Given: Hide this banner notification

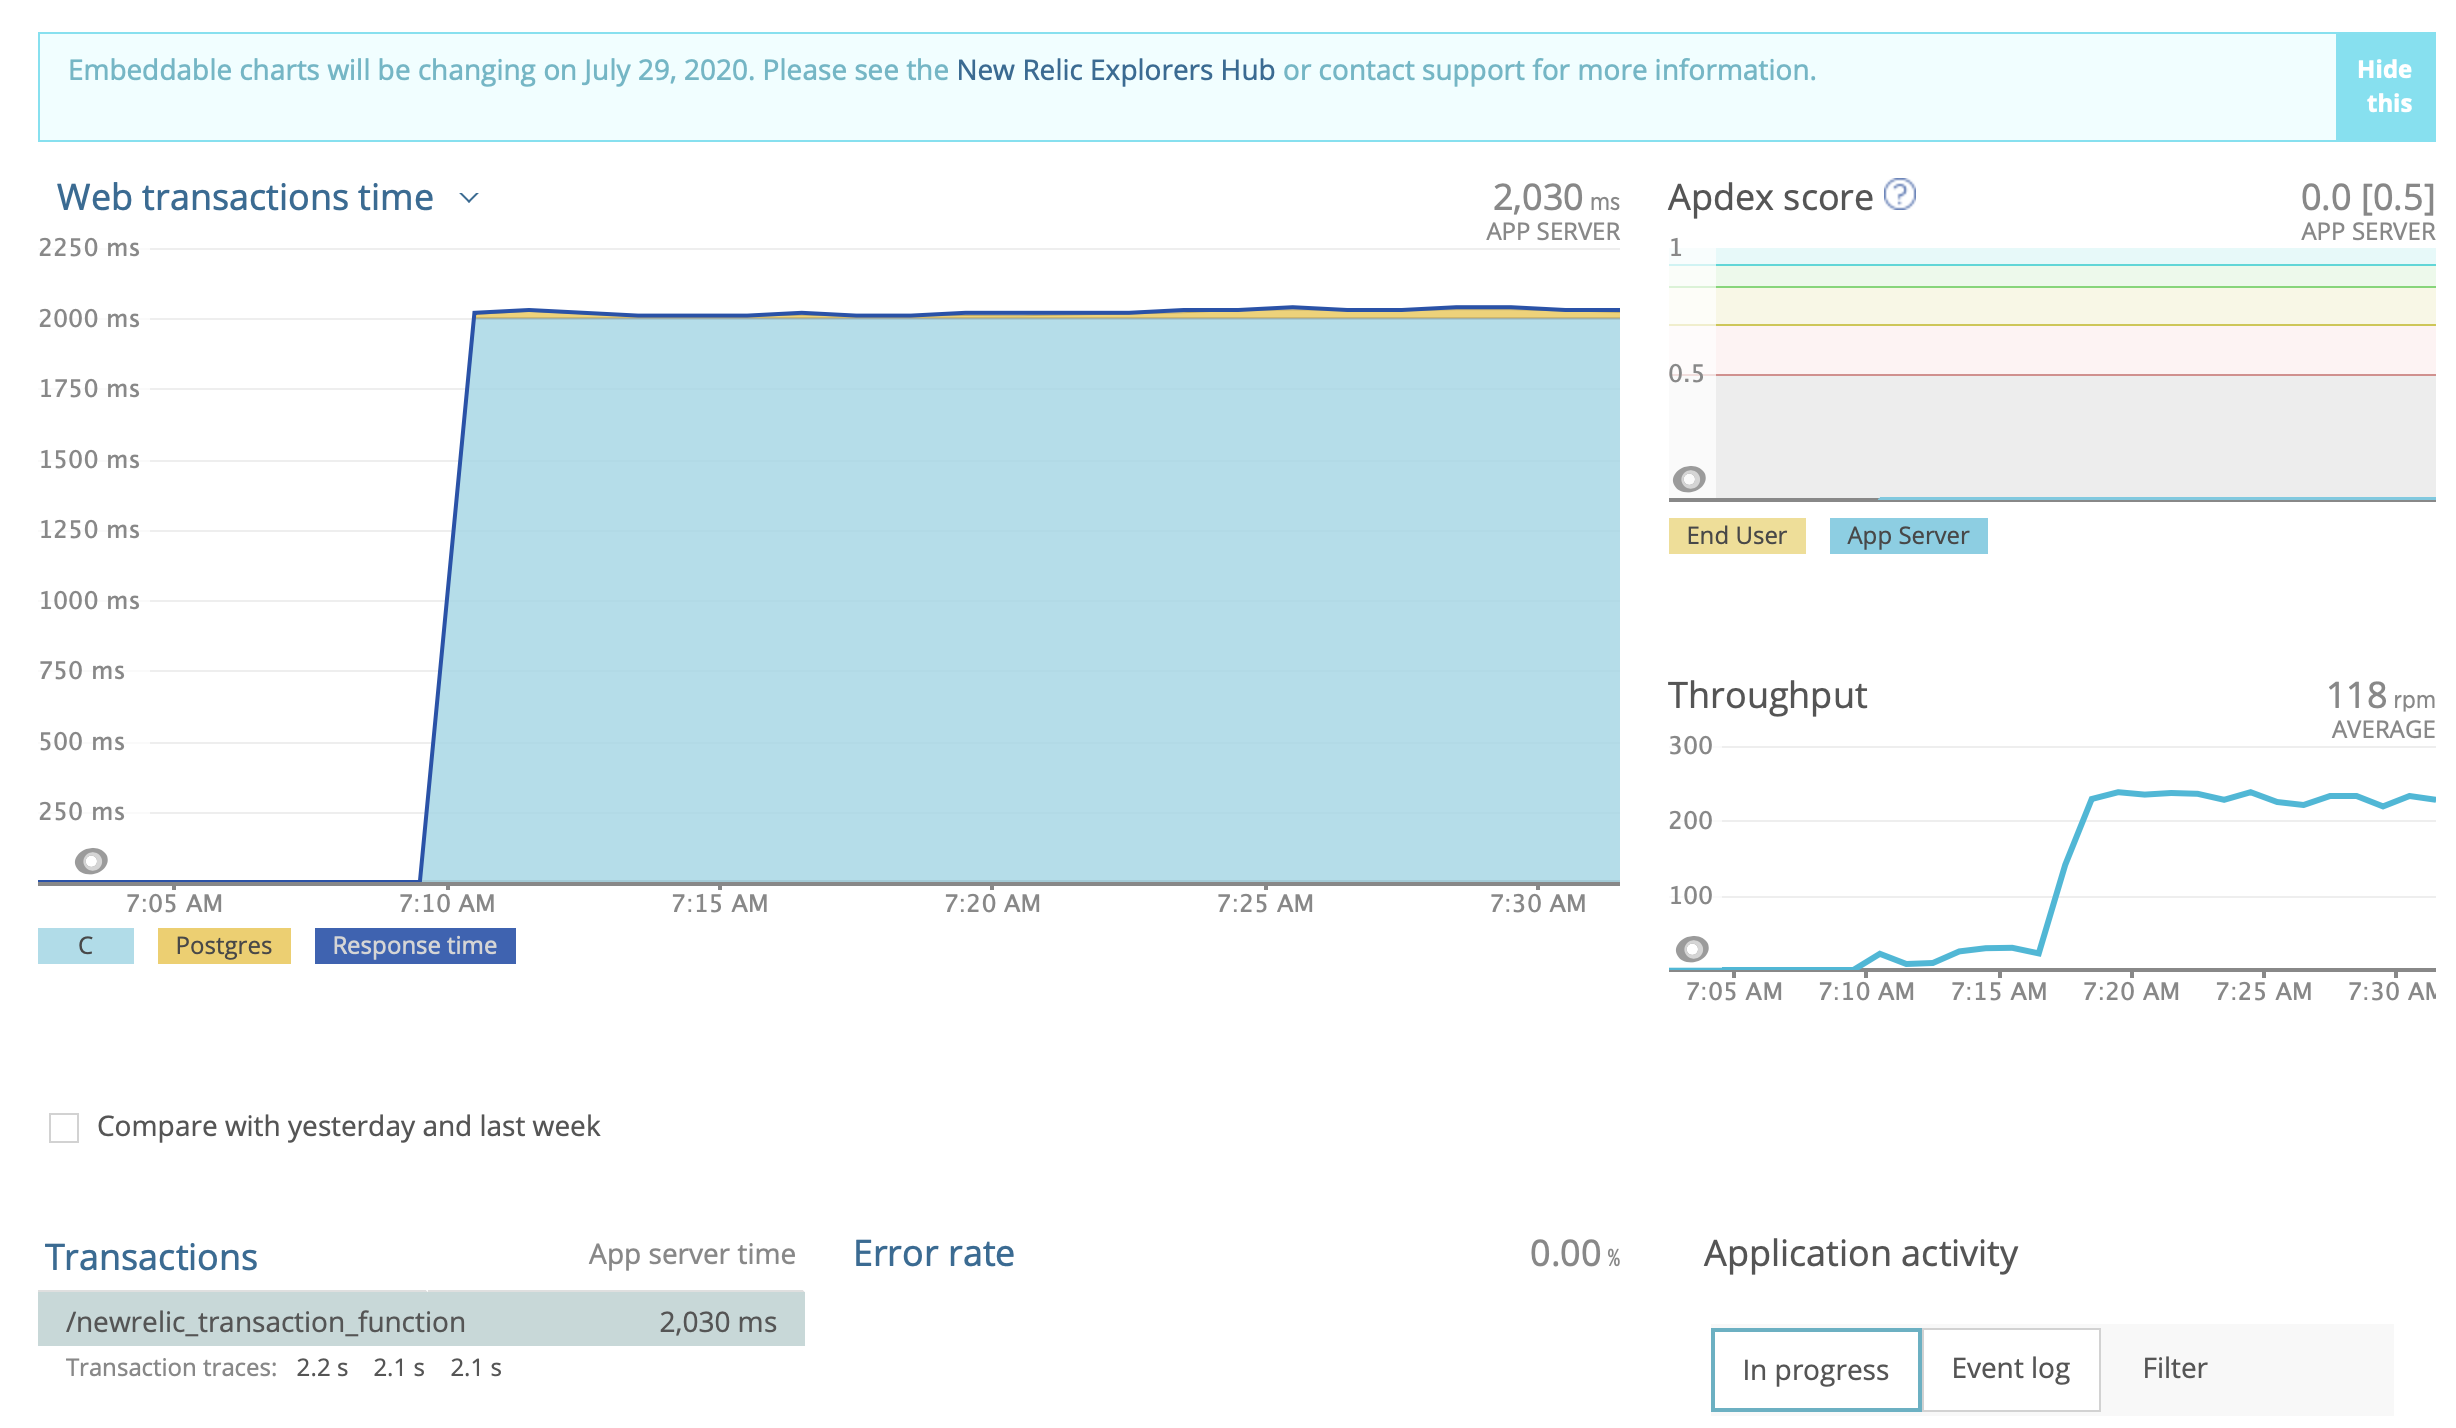Looking at the screenshot, I should [2384, 86].
